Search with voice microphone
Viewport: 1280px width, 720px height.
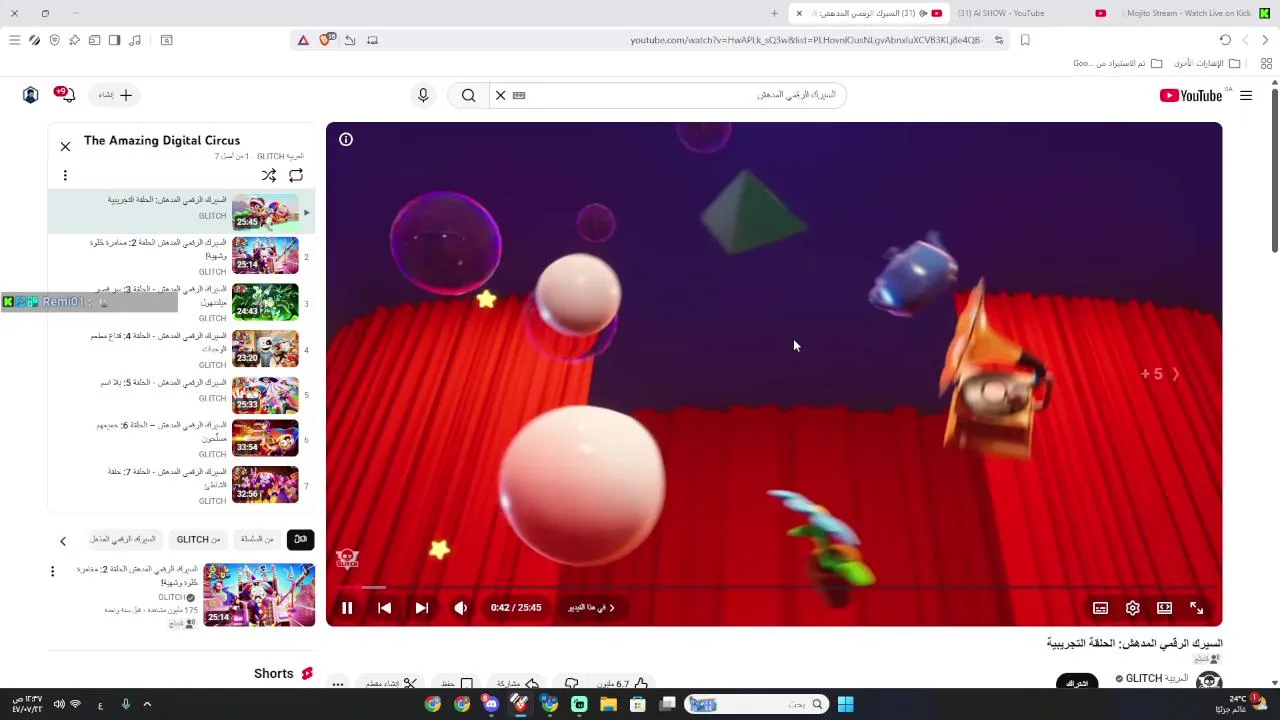[x=423, y=95]
